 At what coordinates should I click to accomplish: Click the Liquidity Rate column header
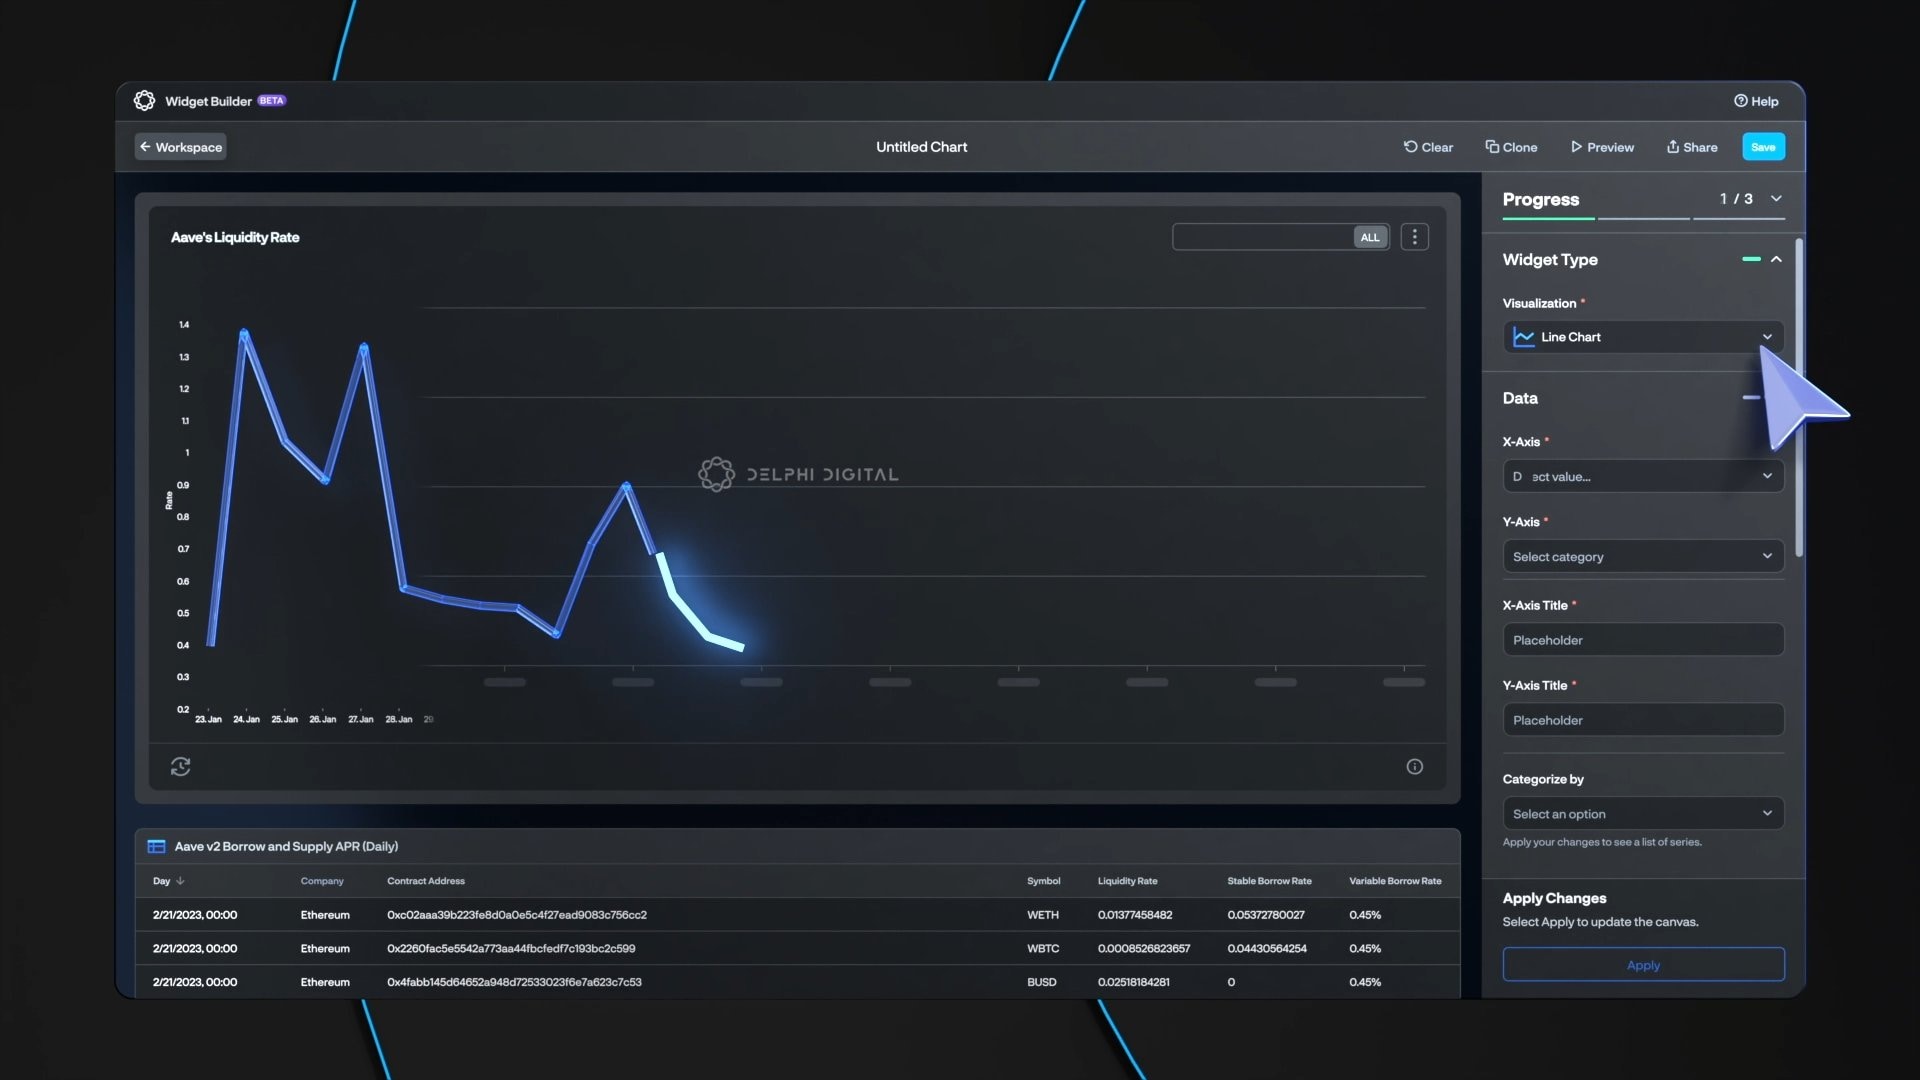click(x=1127, y=881)
